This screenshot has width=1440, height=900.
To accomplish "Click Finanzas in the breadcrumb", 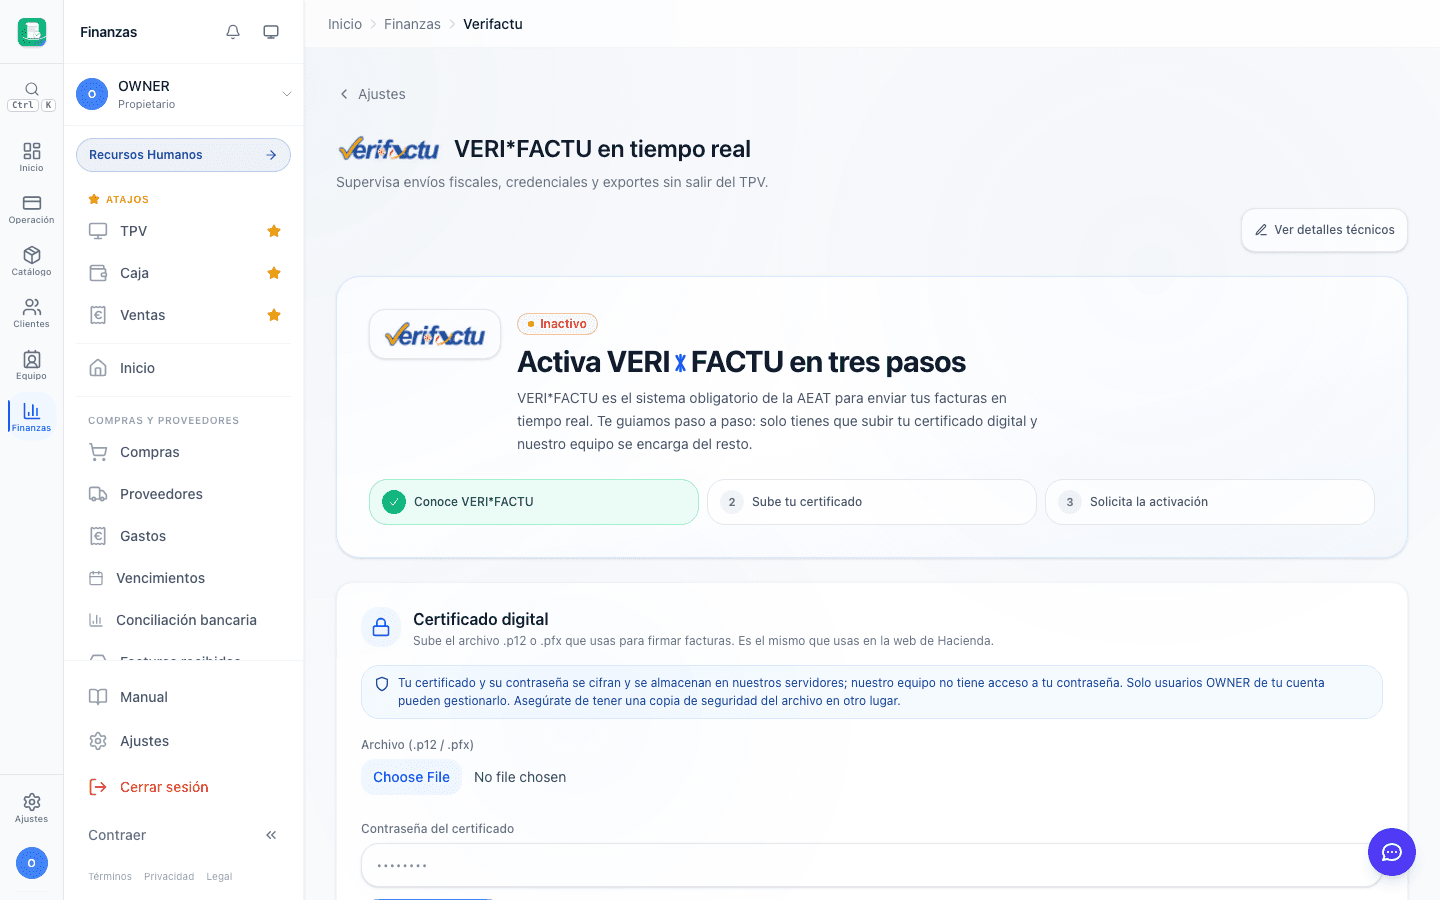I will (412, 24).
